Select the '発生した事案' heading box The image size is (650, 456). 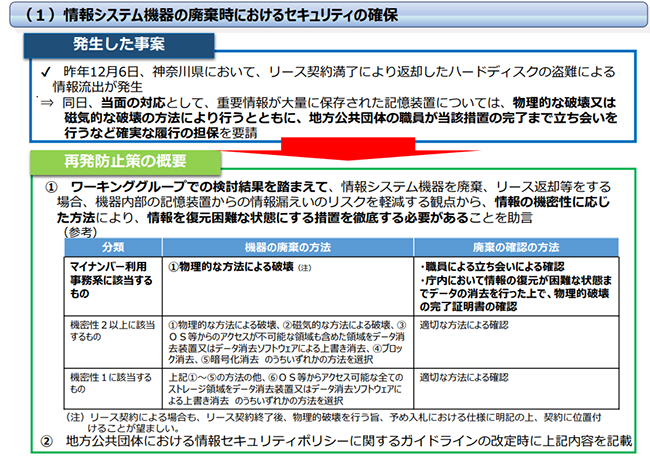119,44
